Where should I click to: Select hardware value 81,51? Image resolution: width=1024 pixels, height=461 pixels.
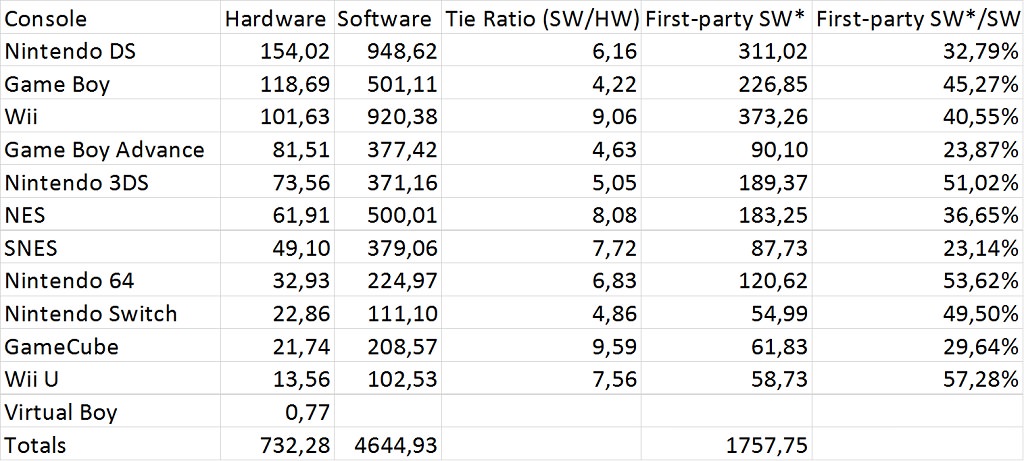[276, 149]
